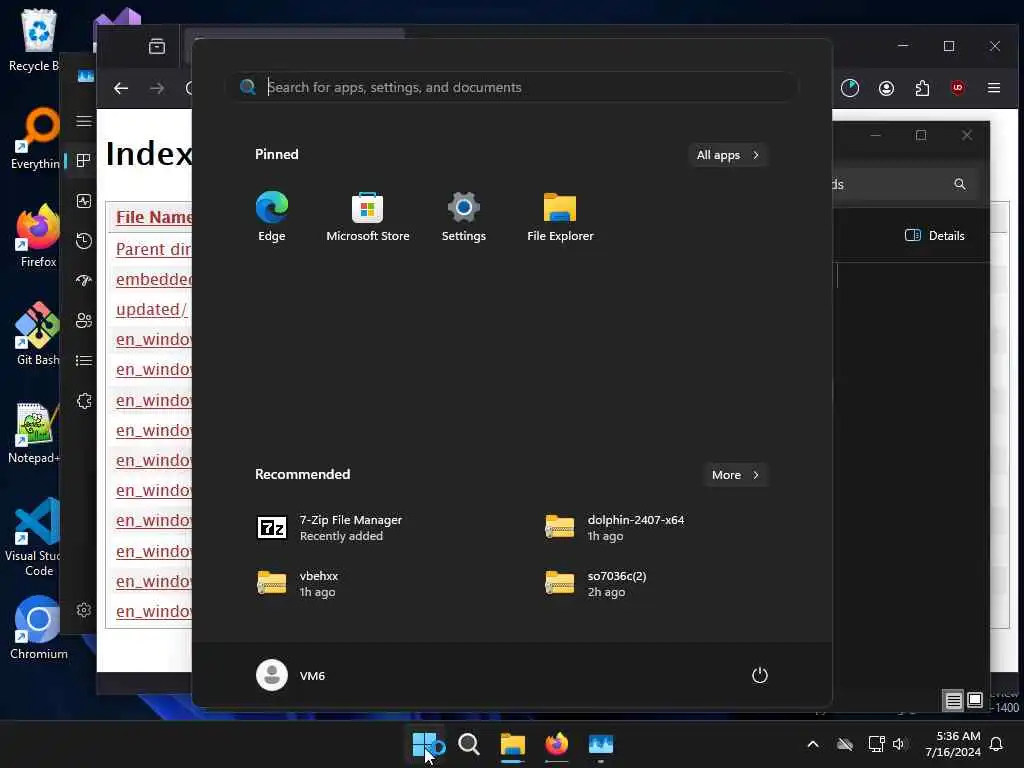This screenshot has width=1024, height=768.
Task: Open the Recycle Bin desktop icon
Action: tap(34, 40)
